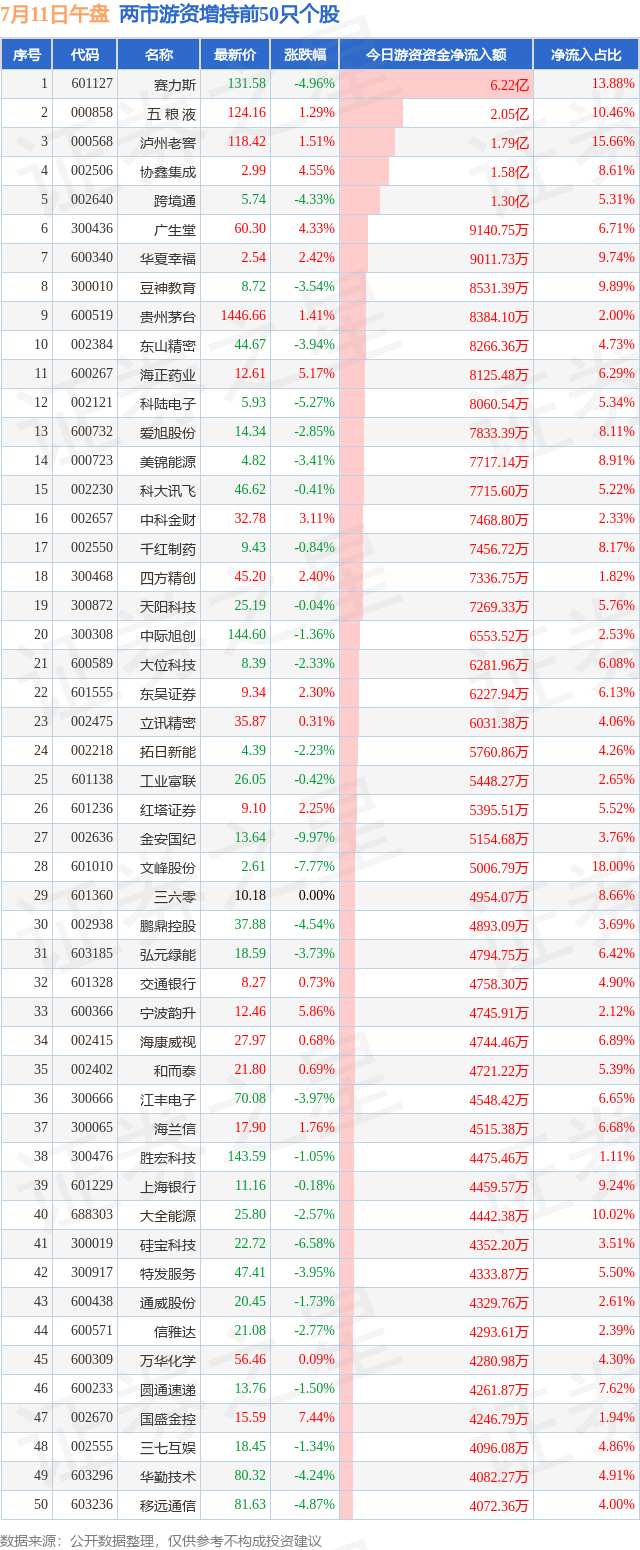
Task: Select stock name 交通银行
Action: point(168,984)
